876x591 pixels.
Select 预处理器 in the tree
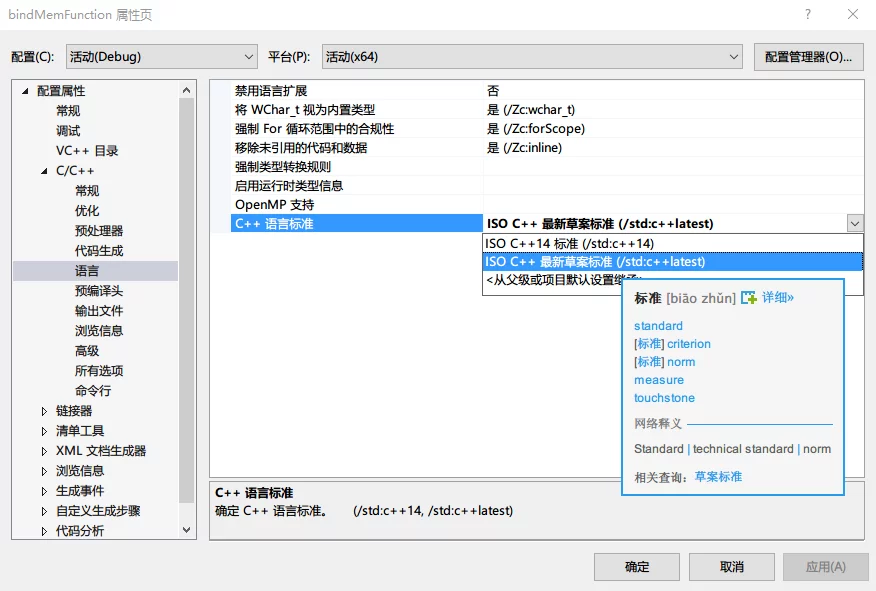coord(99,231)
